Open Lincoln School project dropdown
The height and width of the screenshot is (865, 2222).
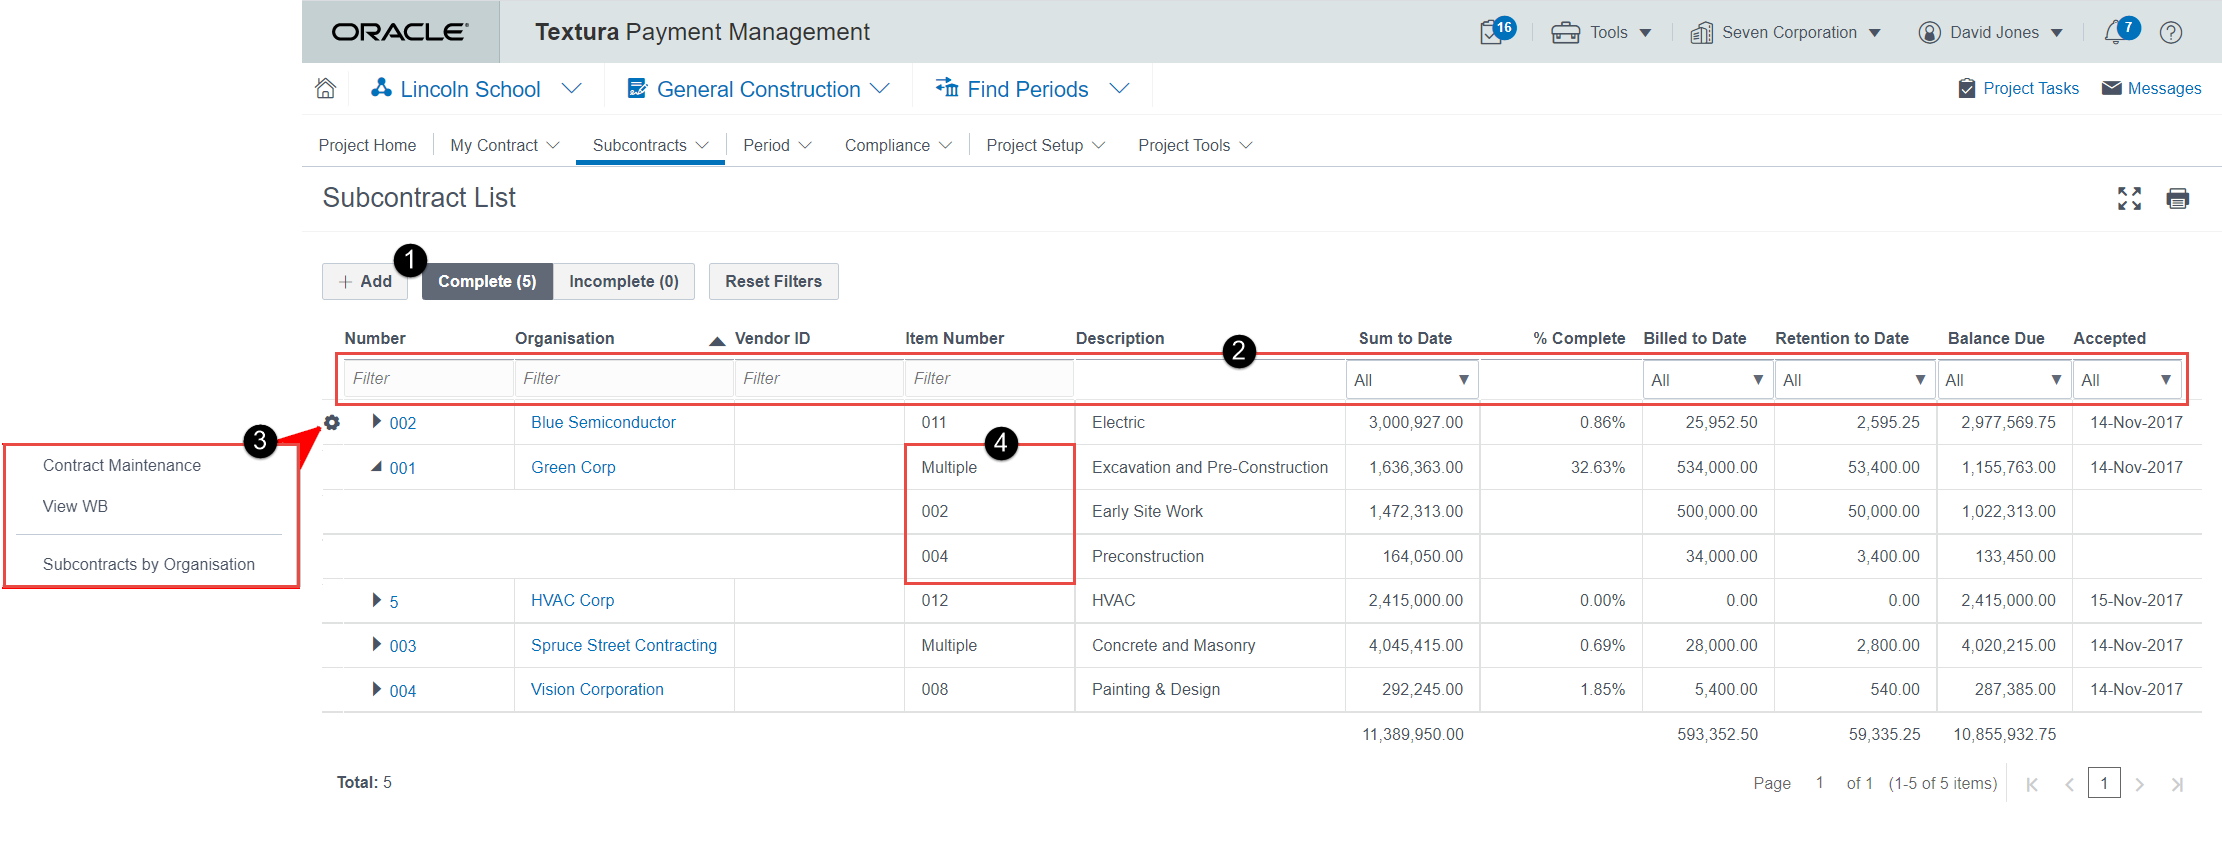475,89
